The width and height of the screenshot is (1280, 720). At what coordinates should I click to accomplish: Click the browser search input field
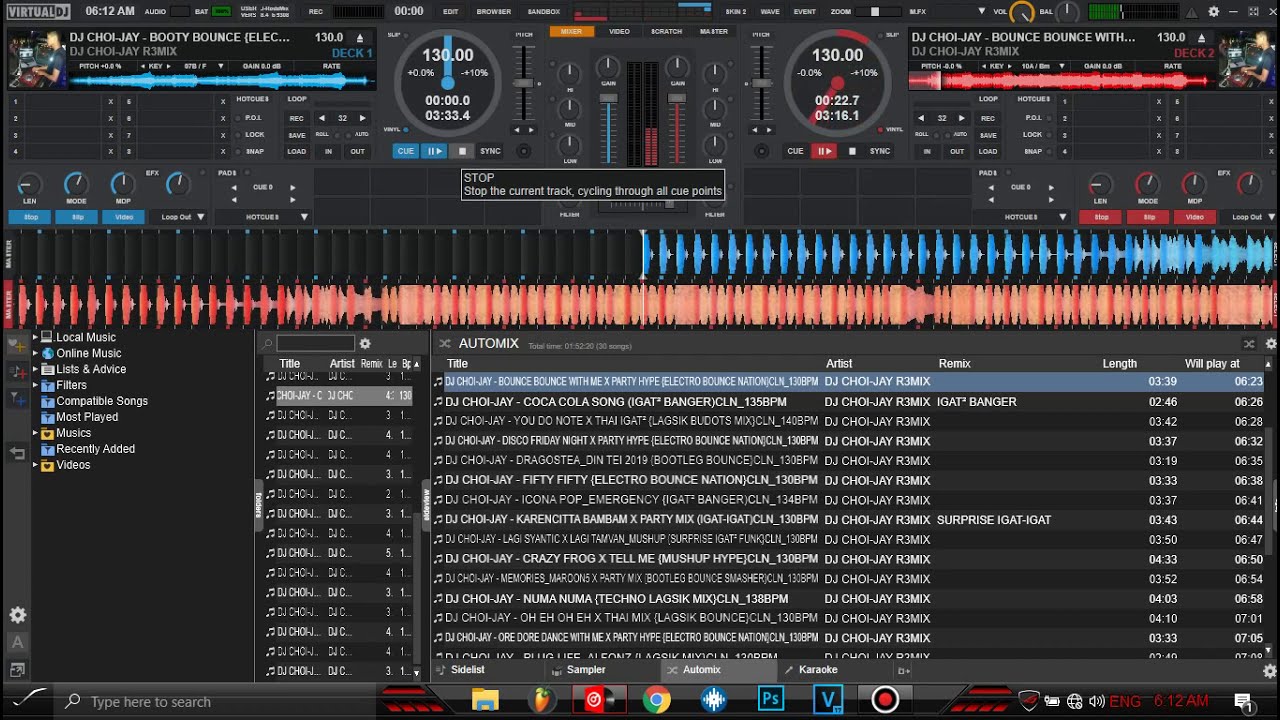315,343
